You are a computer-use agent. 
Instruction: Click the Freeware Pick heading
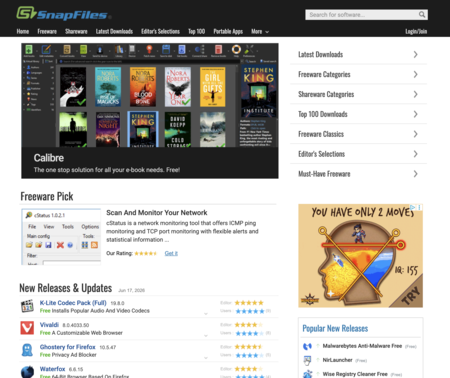(47, 196)
